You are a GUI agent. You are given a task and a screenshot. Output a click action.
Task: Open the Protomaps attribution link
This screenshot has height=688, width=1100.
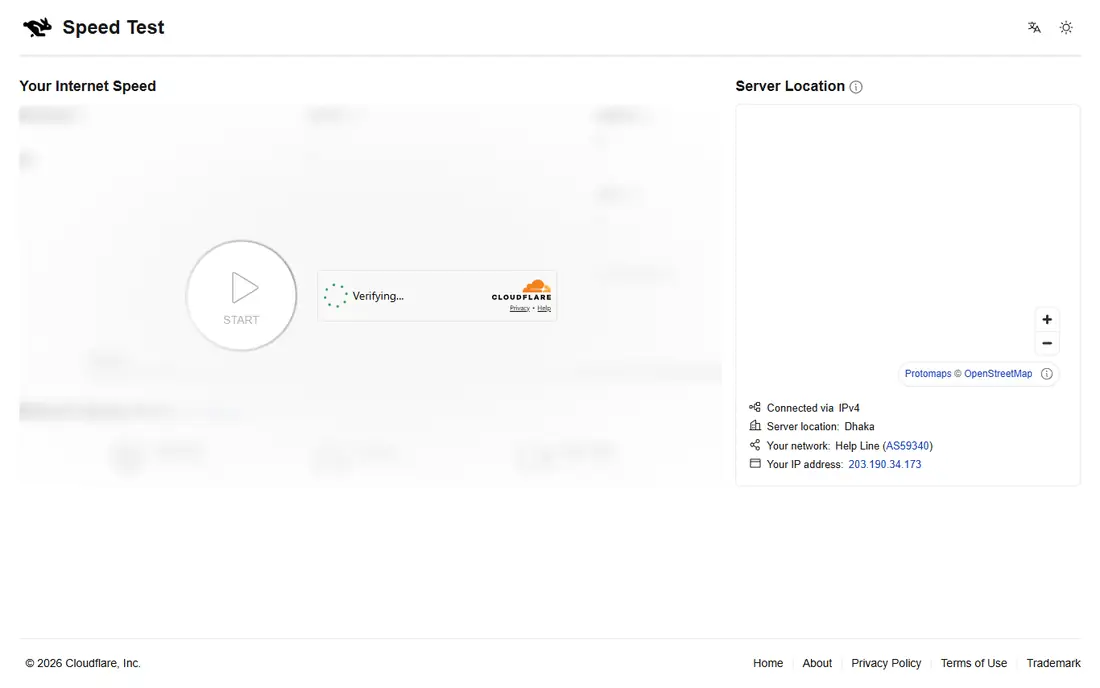point(927,374)
